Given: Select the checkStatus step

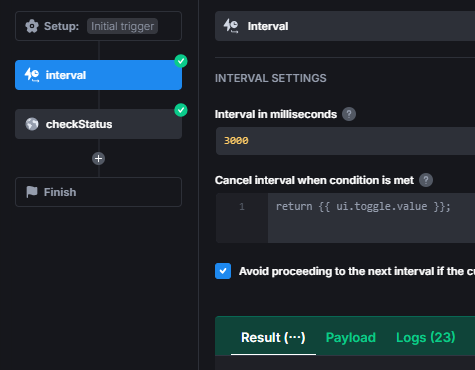Looking at the screenshot, I should 98,124.
